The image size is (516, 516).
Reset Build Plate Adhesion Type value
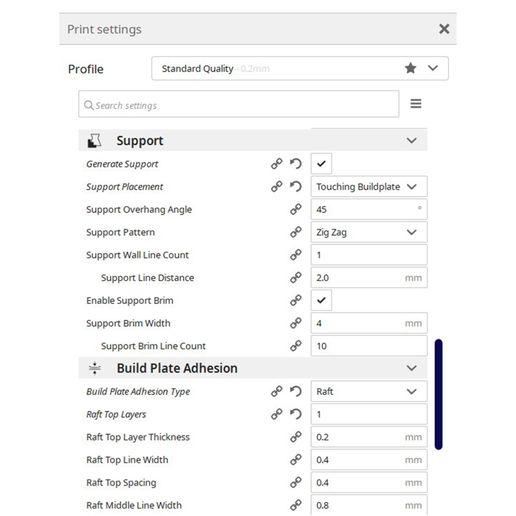pyautogui.click(x=296, y=391)
